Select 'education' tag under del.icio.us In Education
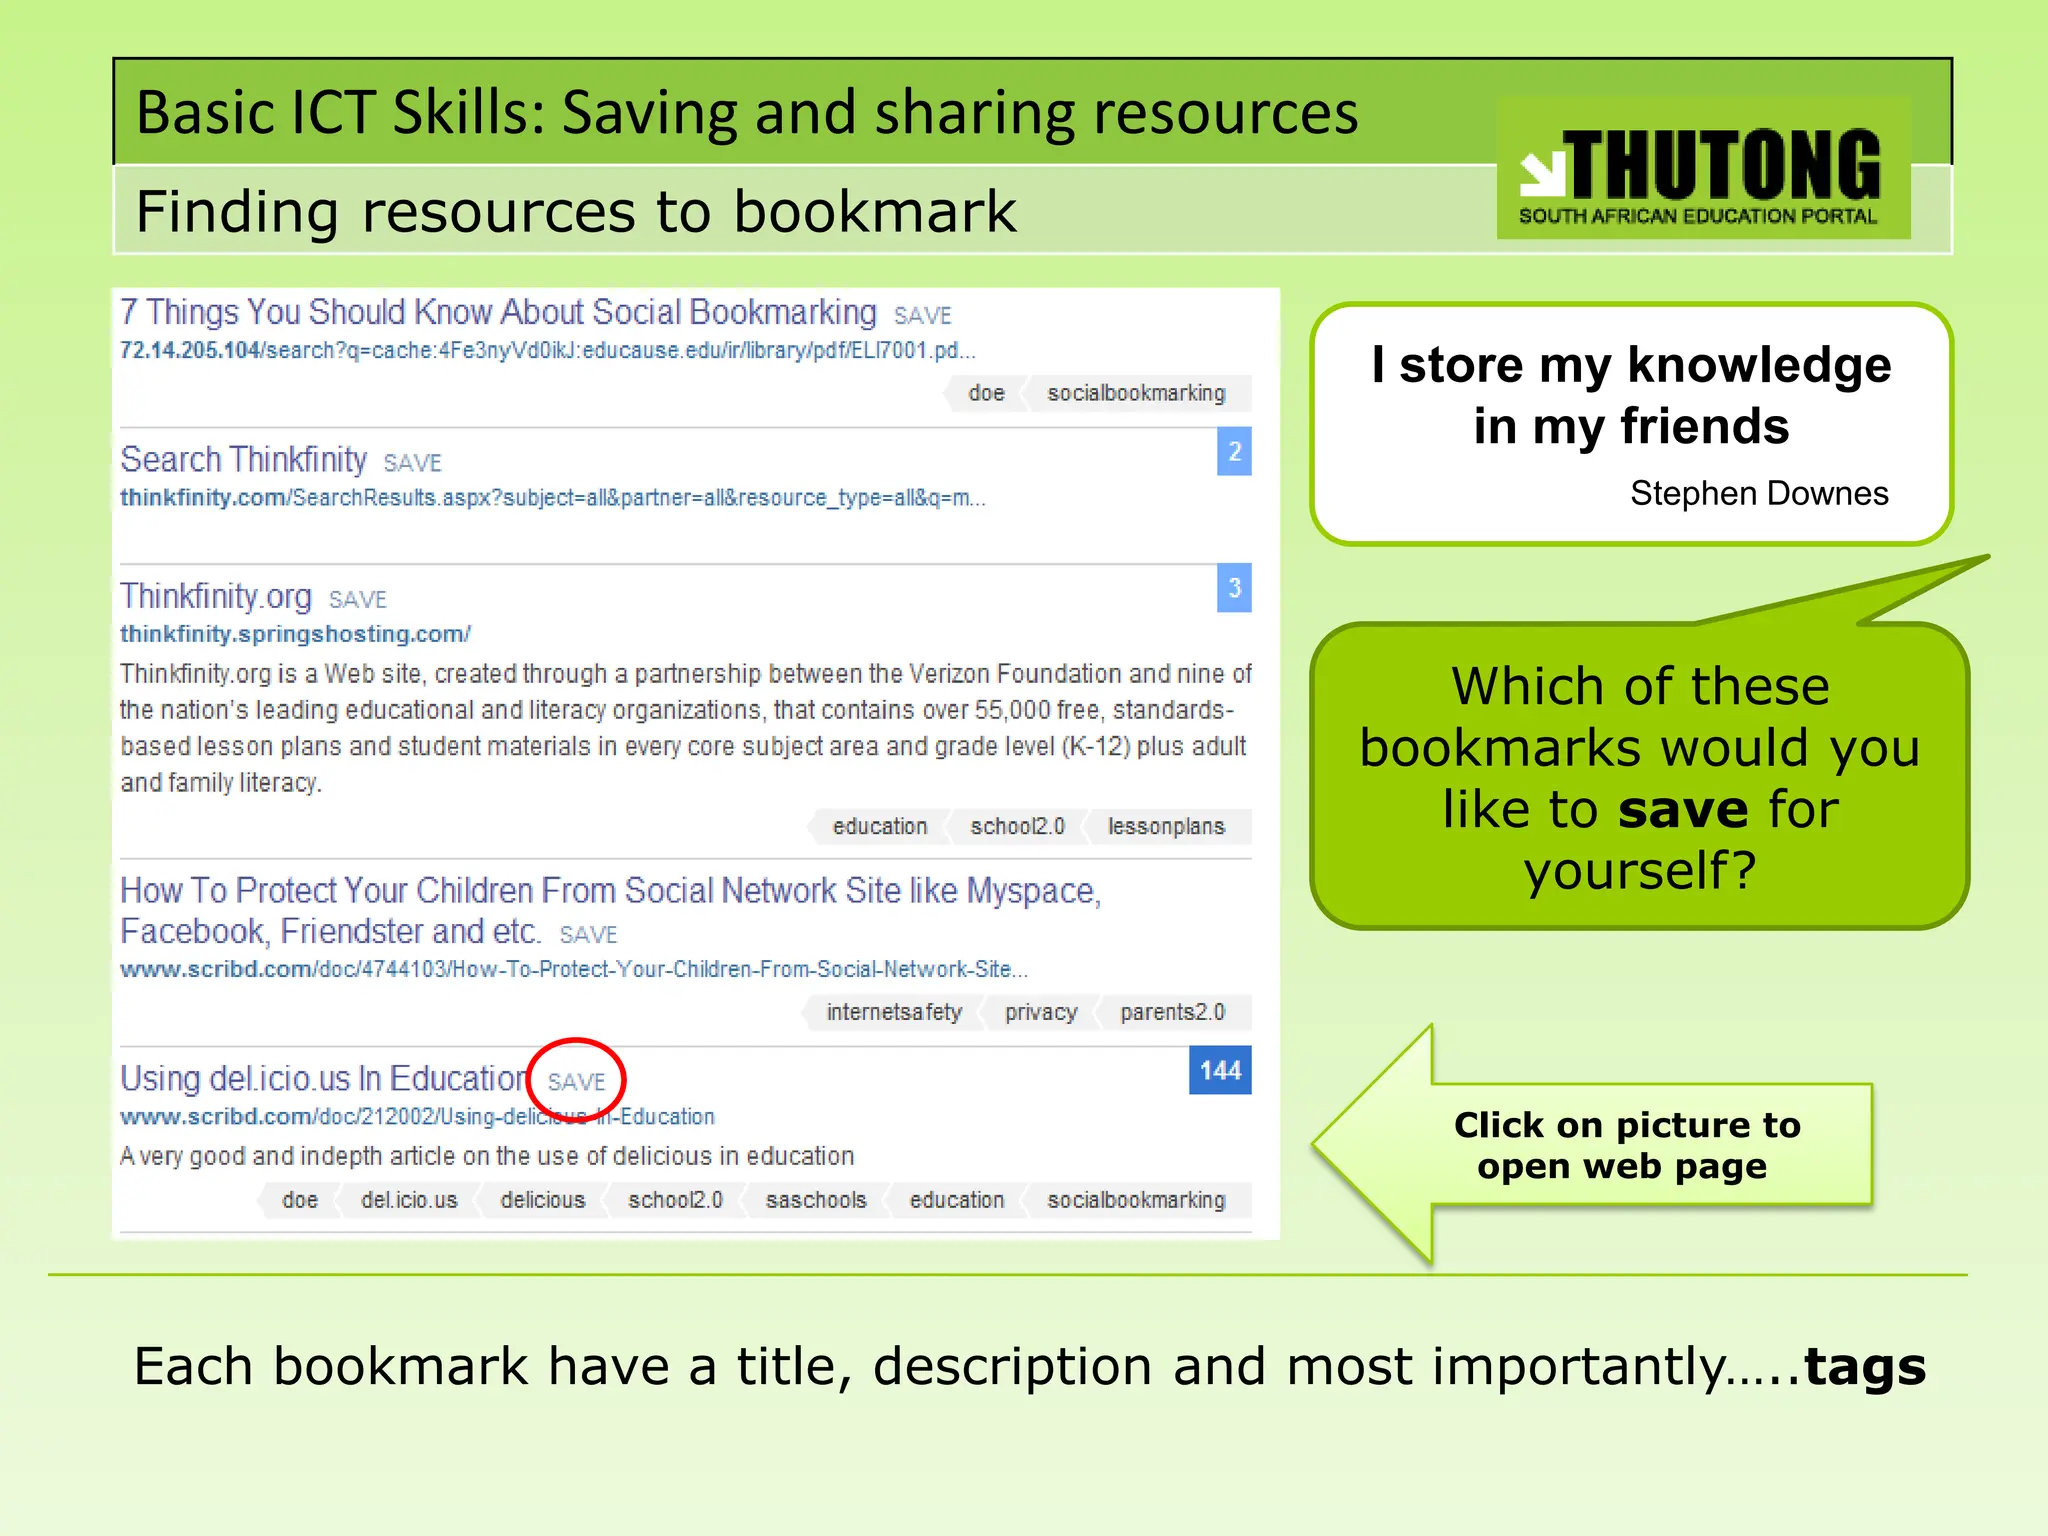Image resolution: width=2048 pixels, height=1536 pixels. [956, 1200]
